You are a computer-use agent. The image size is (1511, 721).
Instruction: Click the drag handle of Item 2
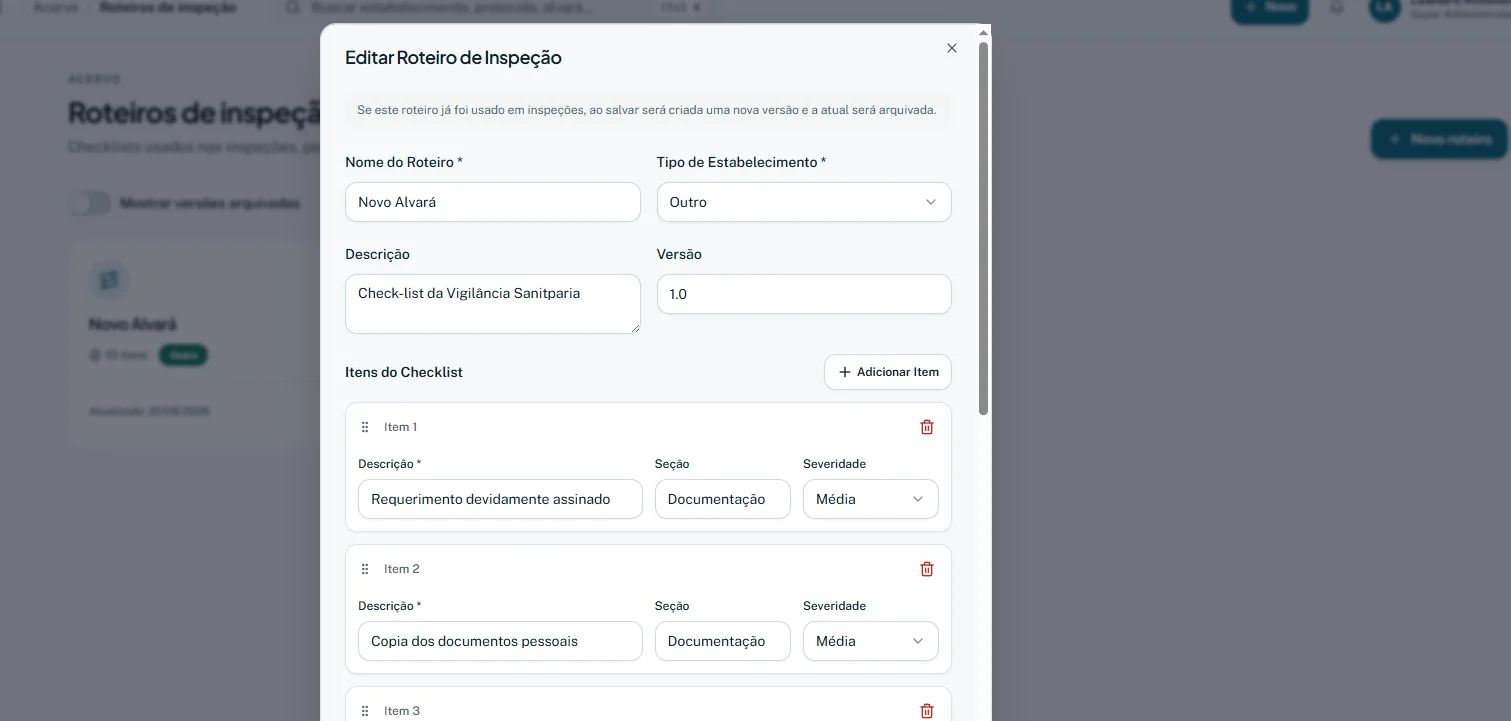pos(365,569)
